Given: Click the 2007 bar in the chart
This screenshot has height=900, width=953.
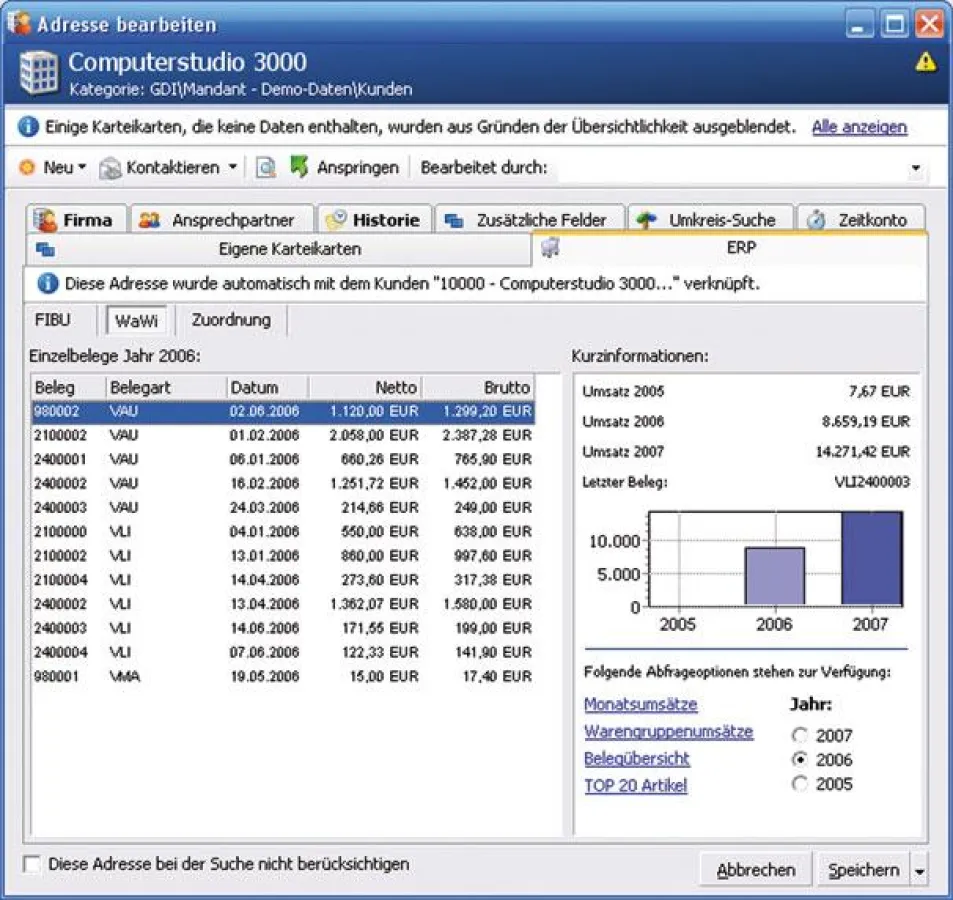Looking at the screenshot, I should pyautogui.click(x=872, y=558).
